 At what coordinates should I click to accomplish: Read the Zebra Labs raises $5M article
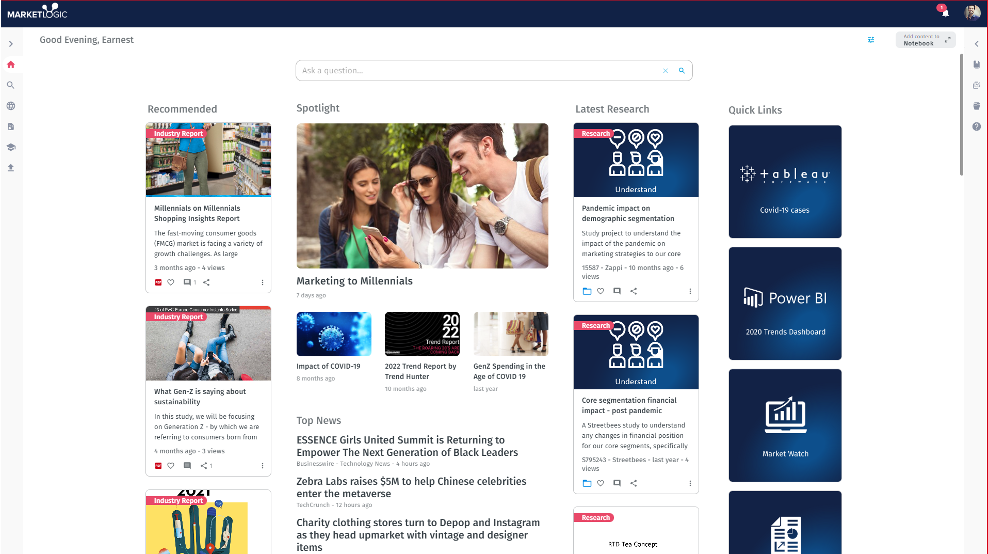pos(411,487)
